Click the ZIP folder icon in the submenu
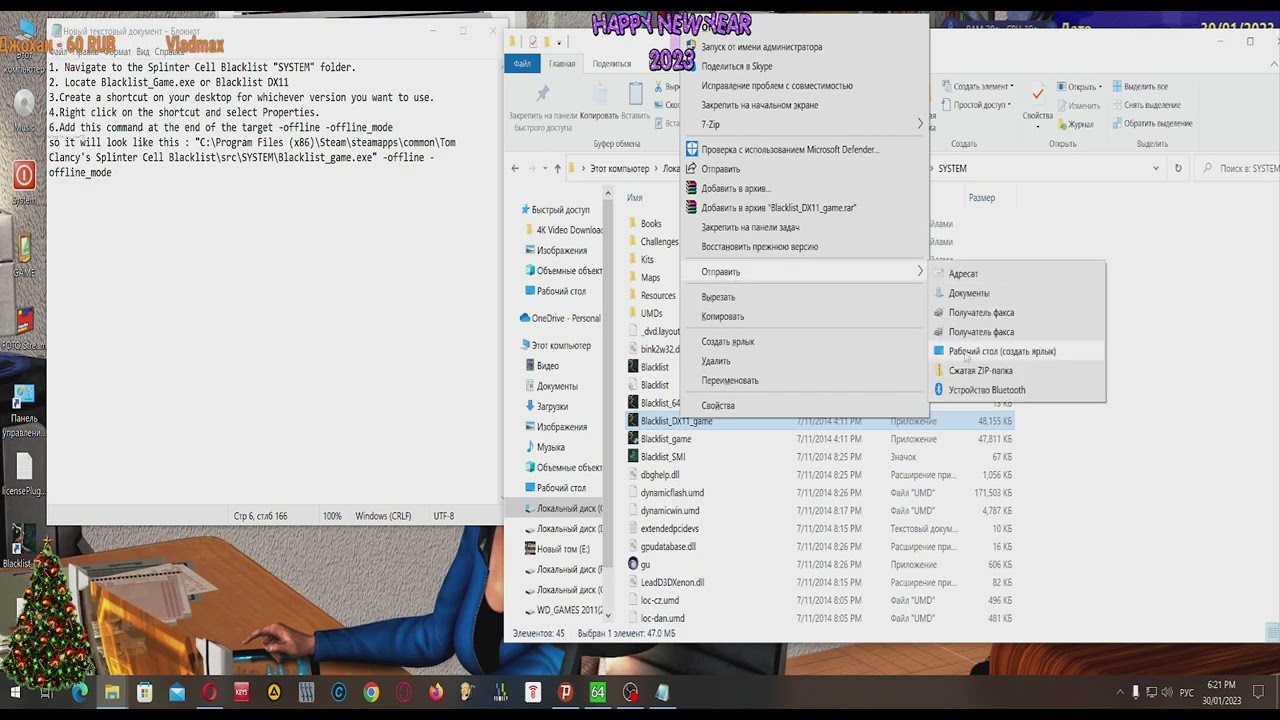Image resolution: width=1280 pixels, height=720 pixels. click(938, 370)
